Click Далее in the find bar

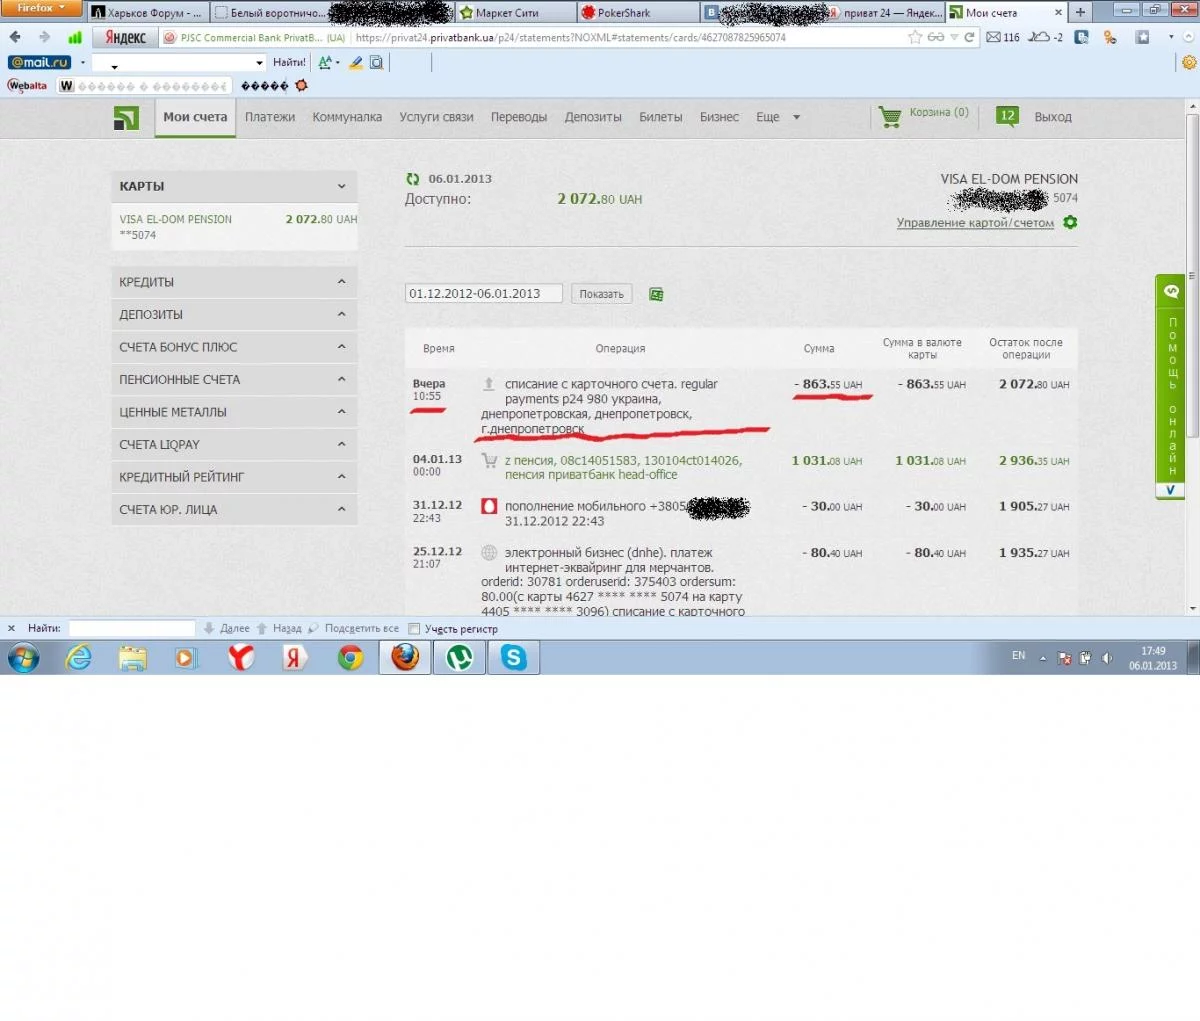[227, 629]
